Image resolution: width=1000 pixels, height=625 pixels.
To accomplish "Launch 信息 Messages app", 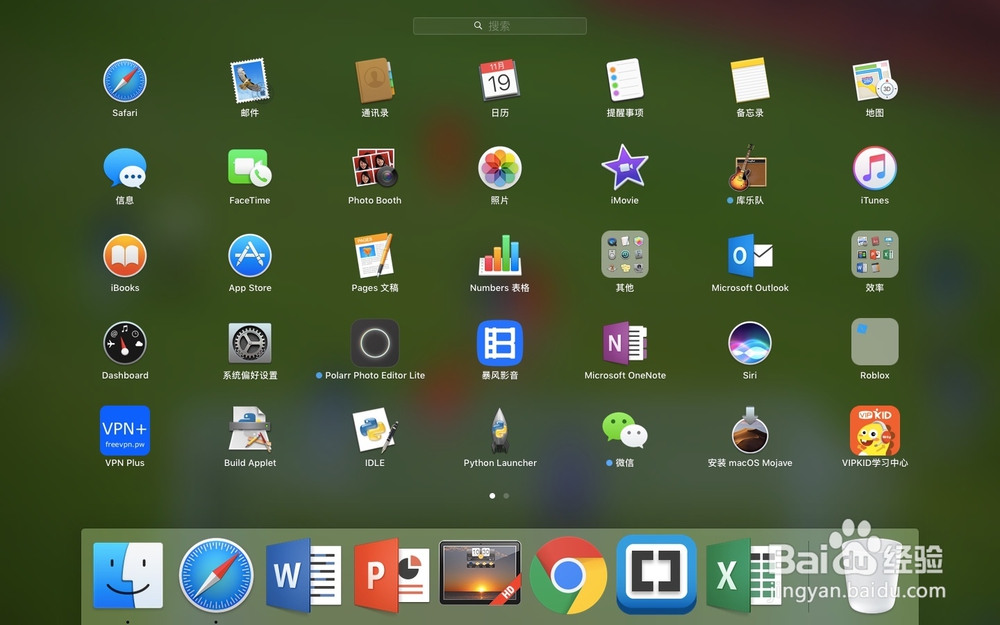I will [125, 168].
